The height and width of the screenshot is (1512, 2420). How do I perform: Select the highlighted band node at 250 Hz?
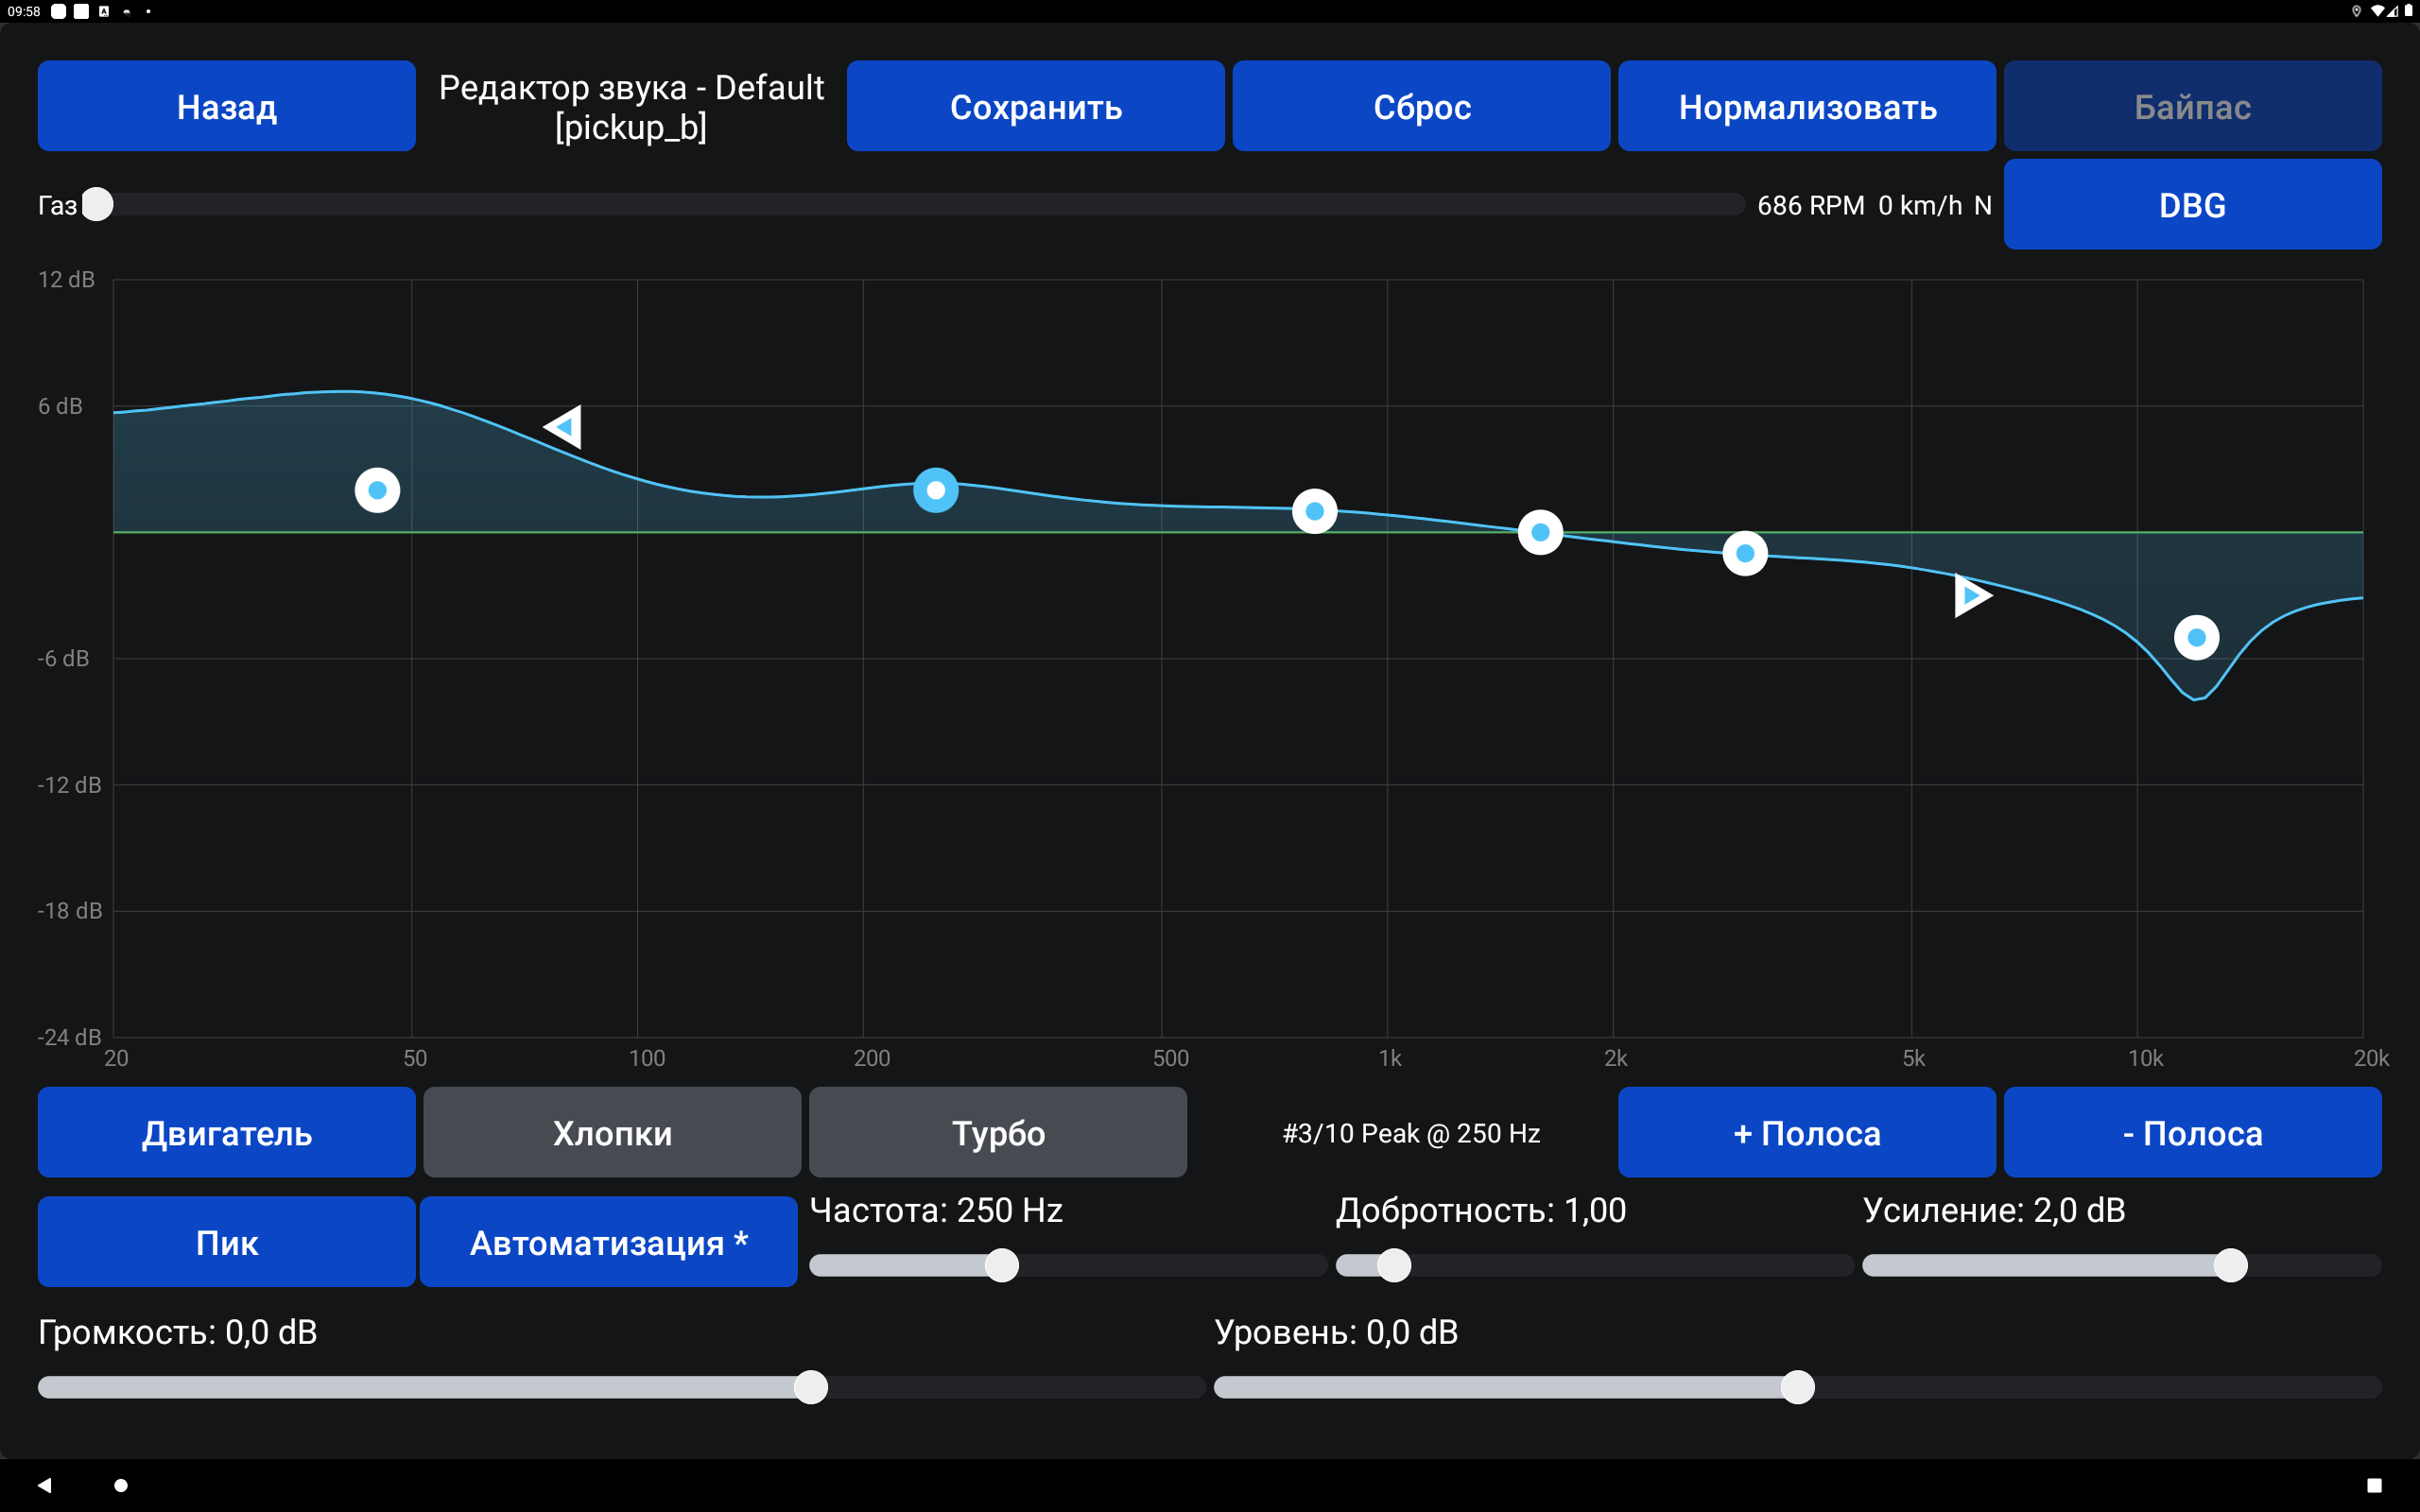tap(936, 490)
